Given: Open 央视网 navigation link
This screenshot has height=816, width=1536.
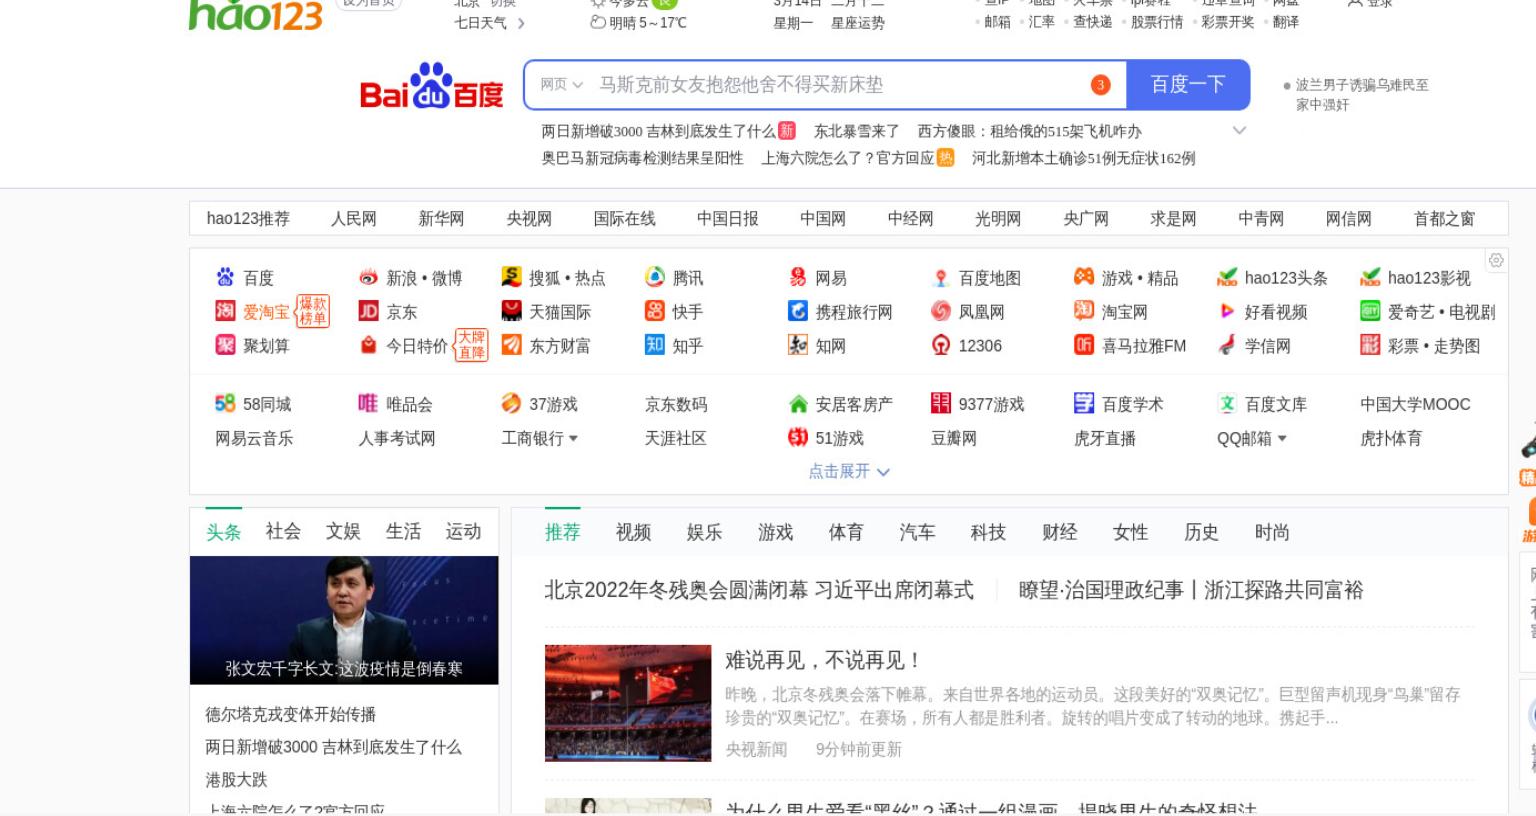Looking at the screenshot, I should click(x=529, y=218).
